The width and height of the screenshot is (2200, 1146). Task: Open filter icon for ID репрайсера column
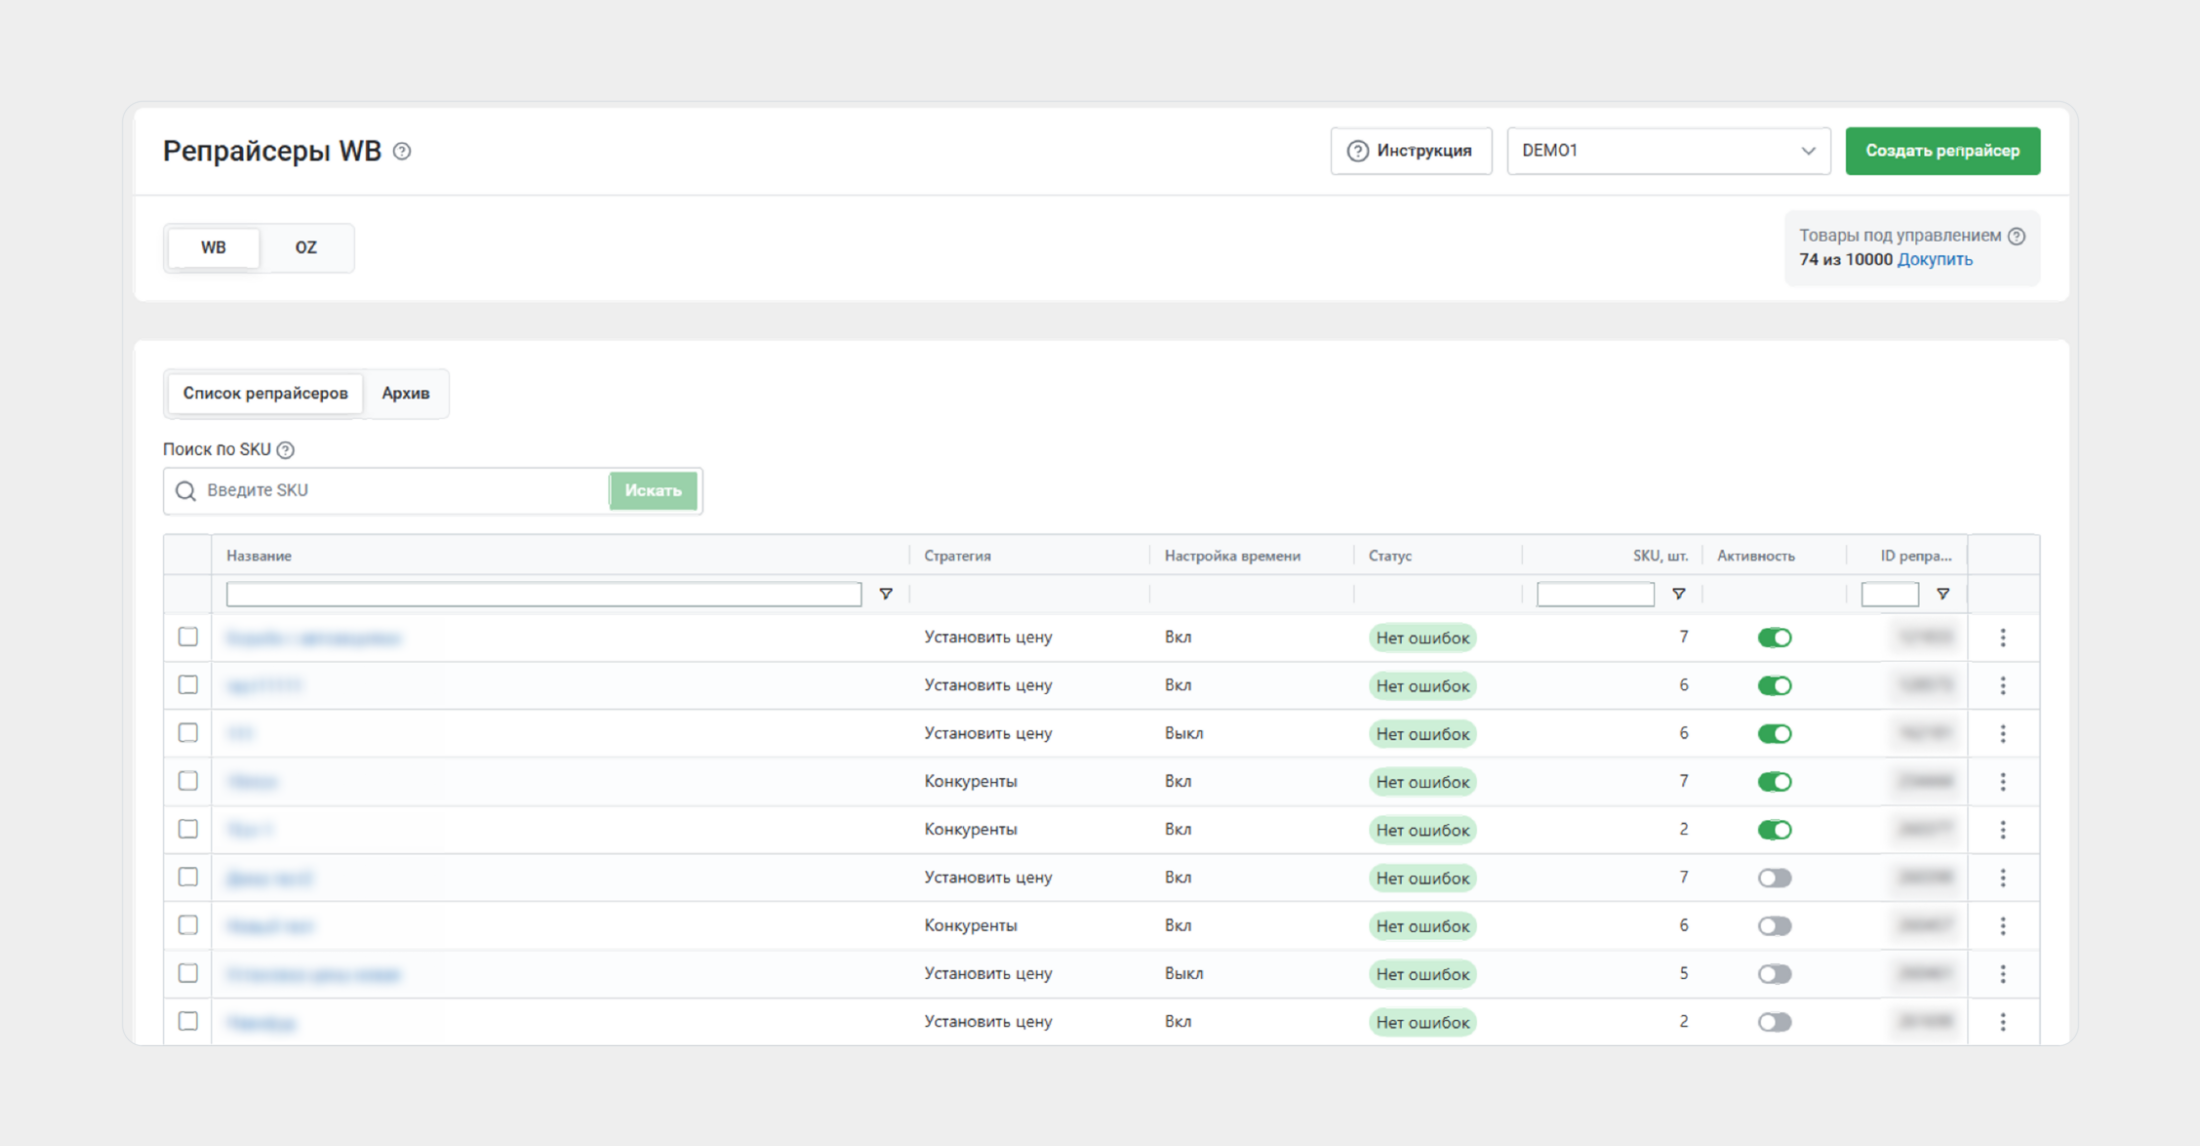point(1943,594)
